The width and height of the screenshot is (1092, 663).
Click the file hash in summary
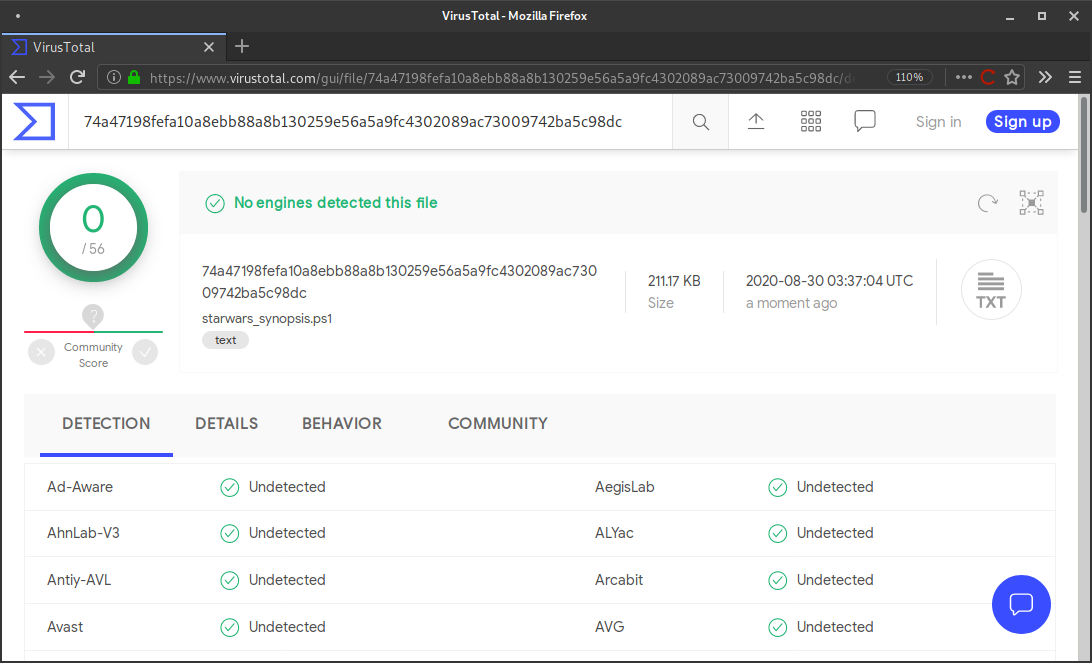(399, 281)
